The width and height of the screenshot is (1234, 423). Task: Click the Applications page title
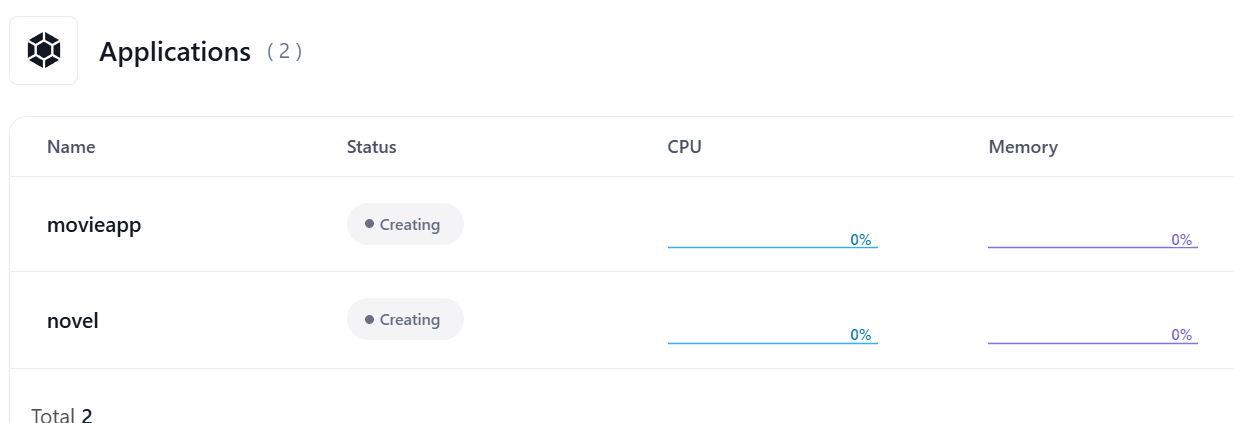point(175,52)
